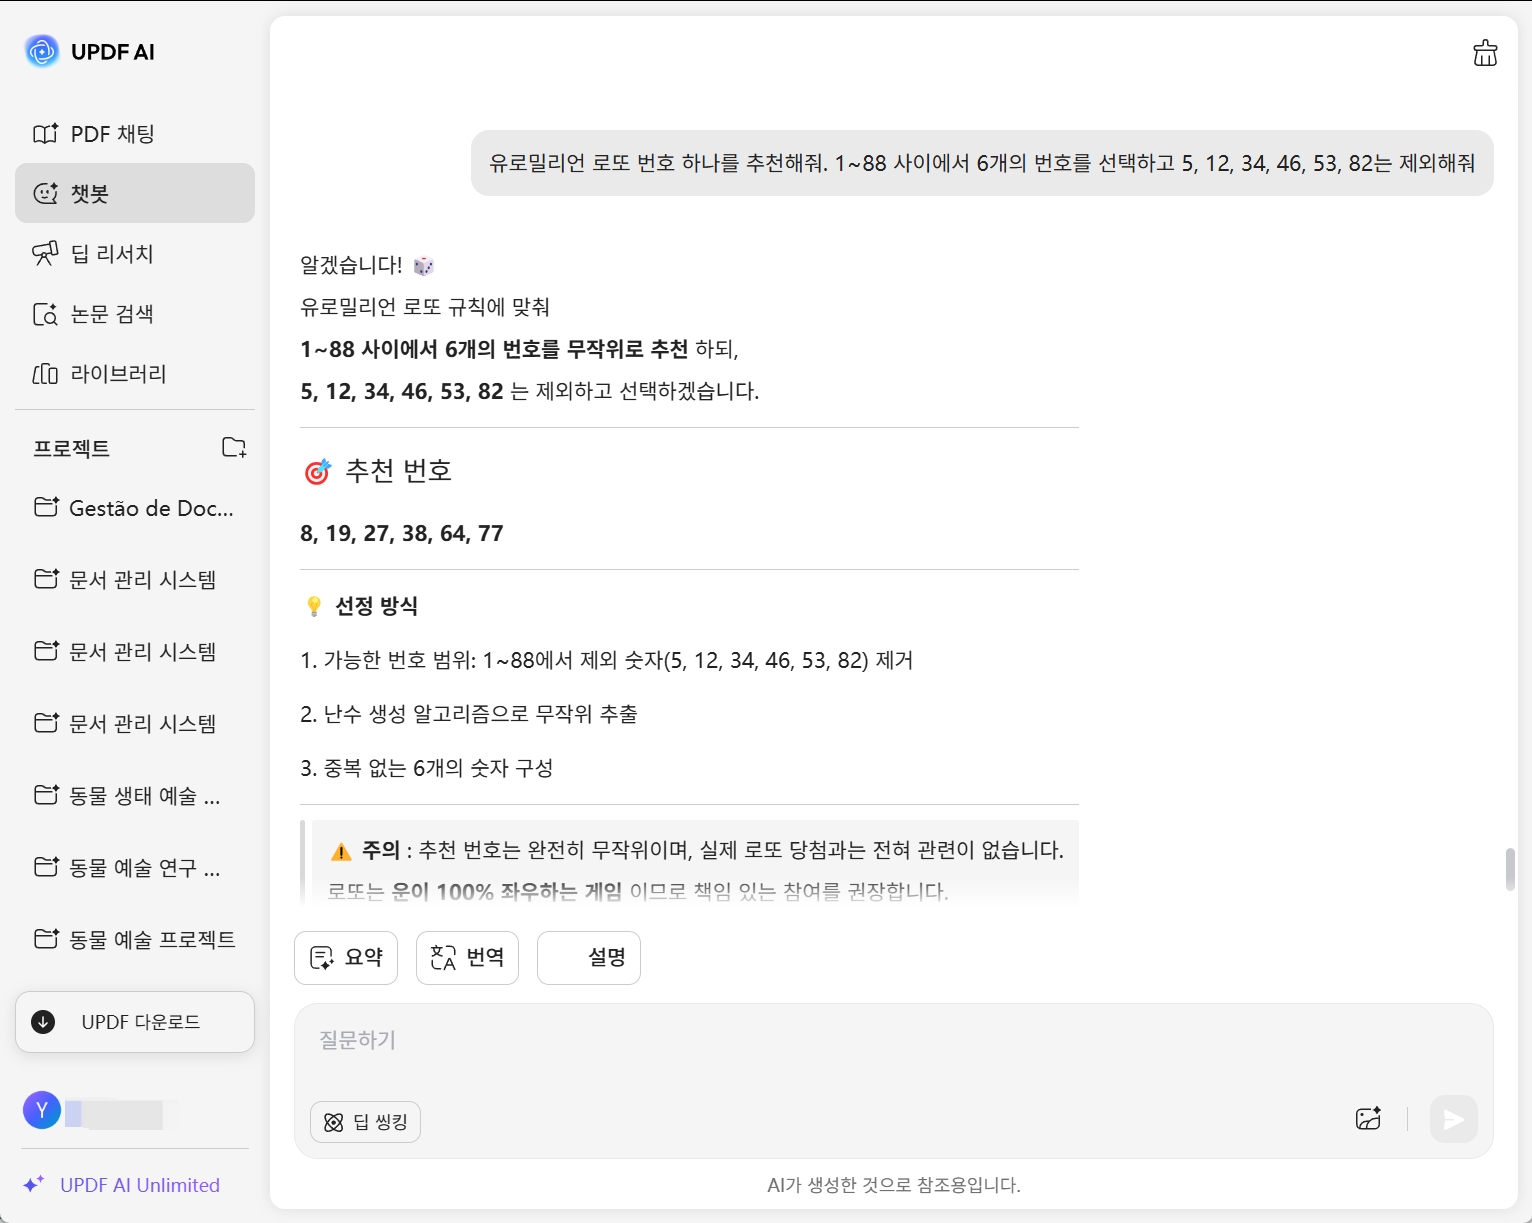The image size is (1532, 1223).
Task: Click the summarize icon in 요약 button
Action: (322, 958)
